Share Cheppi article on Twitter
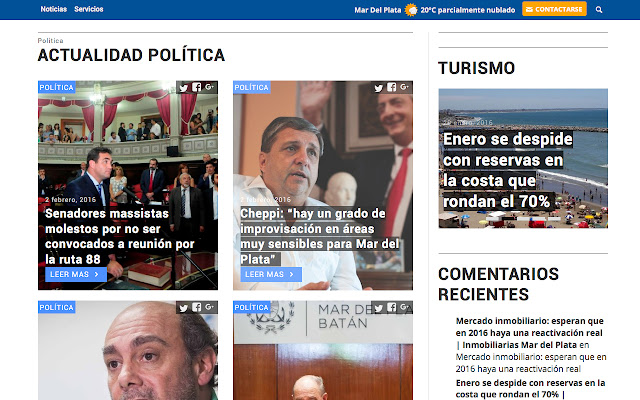Viewport: 640px width, 400px height. 379,87
